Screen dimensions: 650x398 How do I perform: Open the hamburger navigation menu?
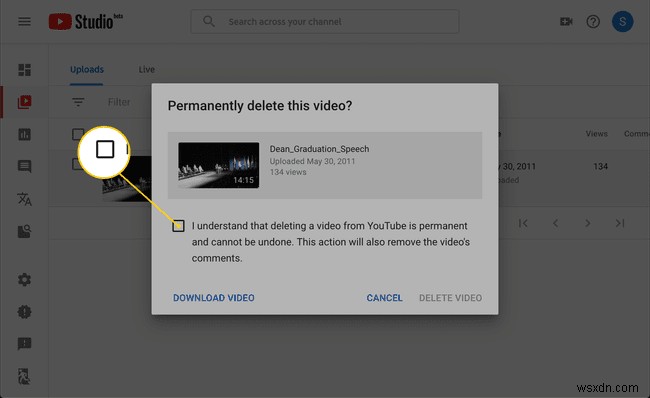tap(24, 21)
